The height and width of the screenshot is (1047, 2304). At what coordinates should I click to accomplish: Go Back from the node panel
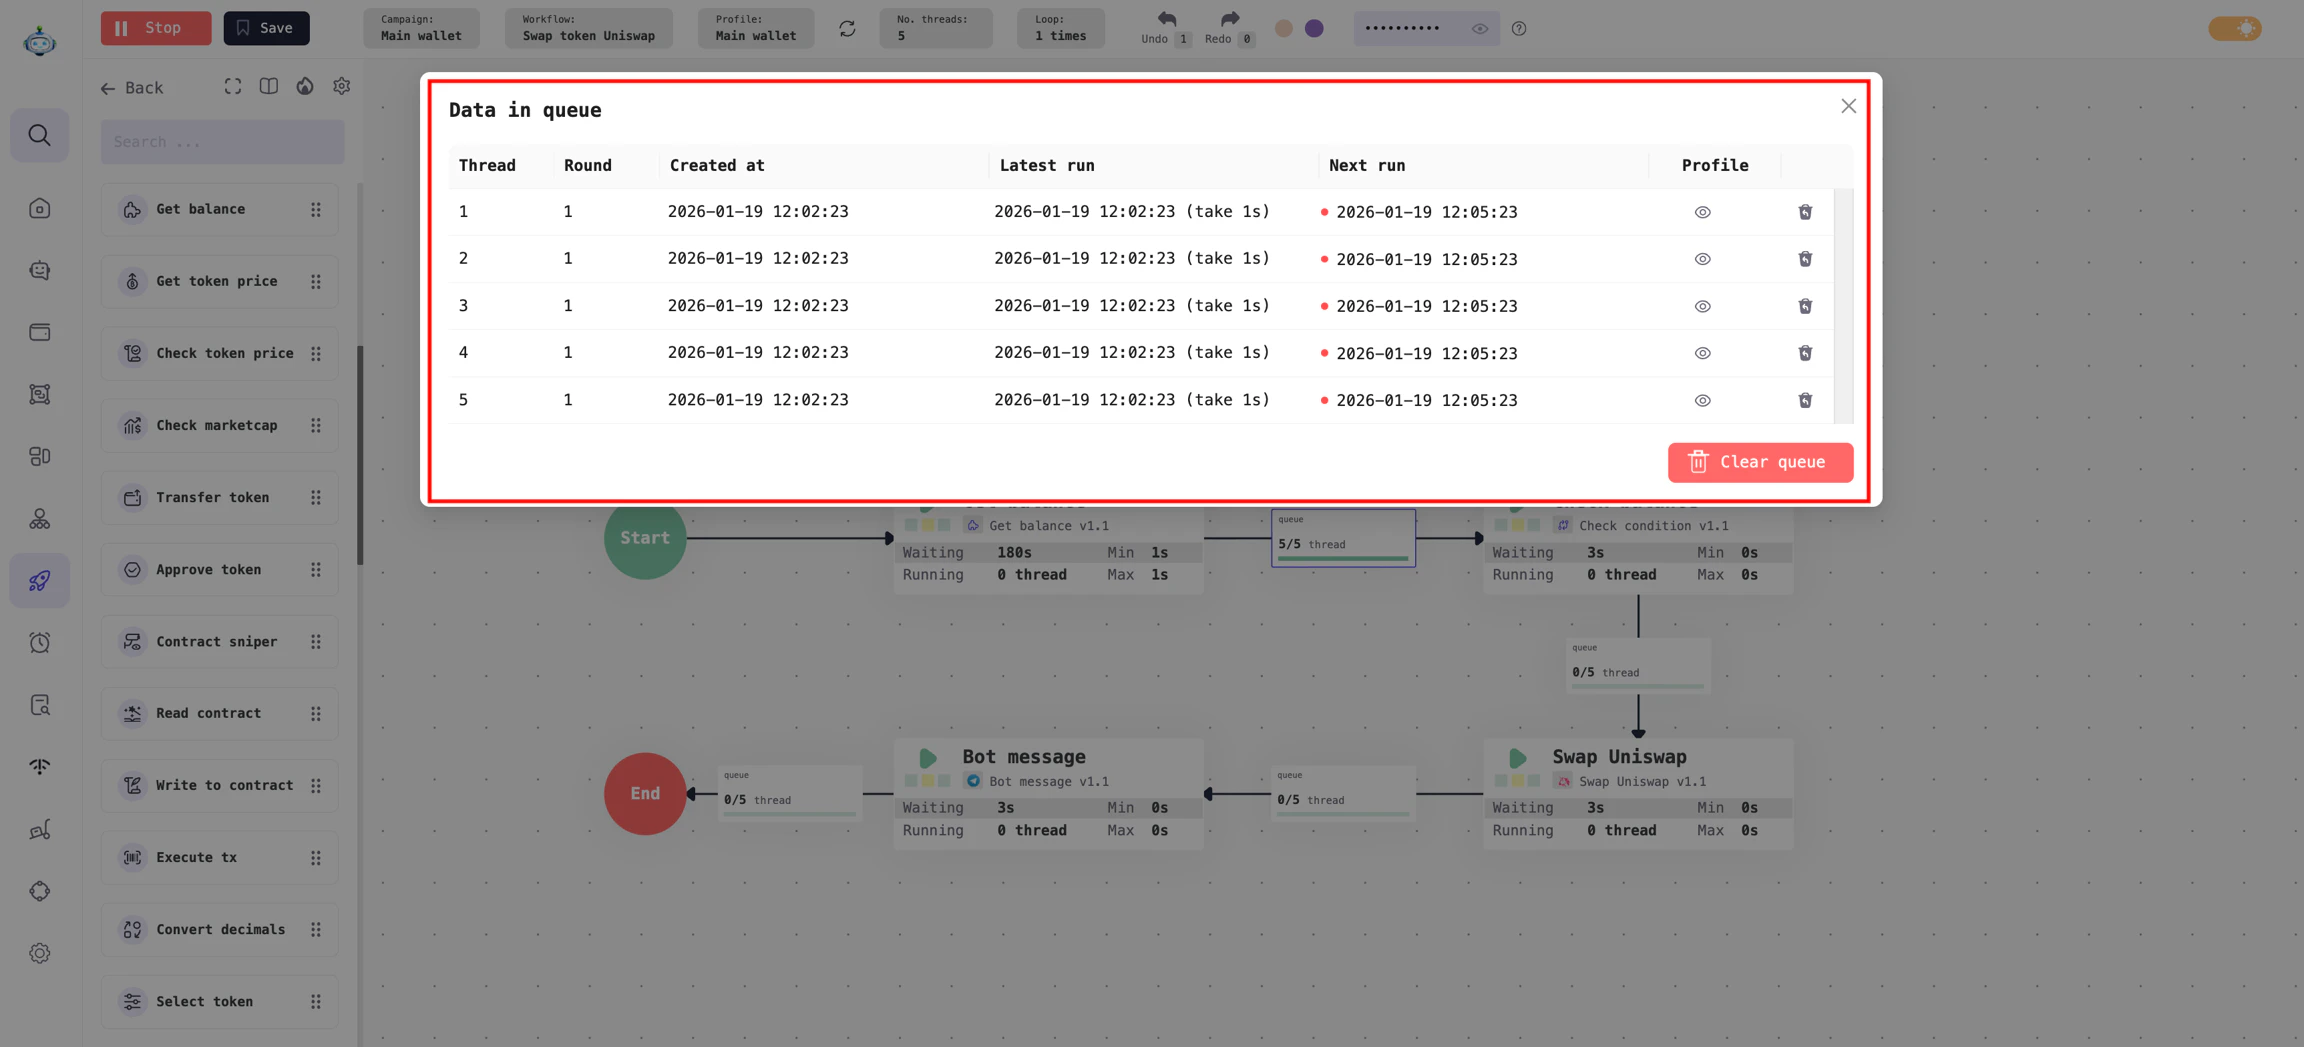[x=132, y=88]
